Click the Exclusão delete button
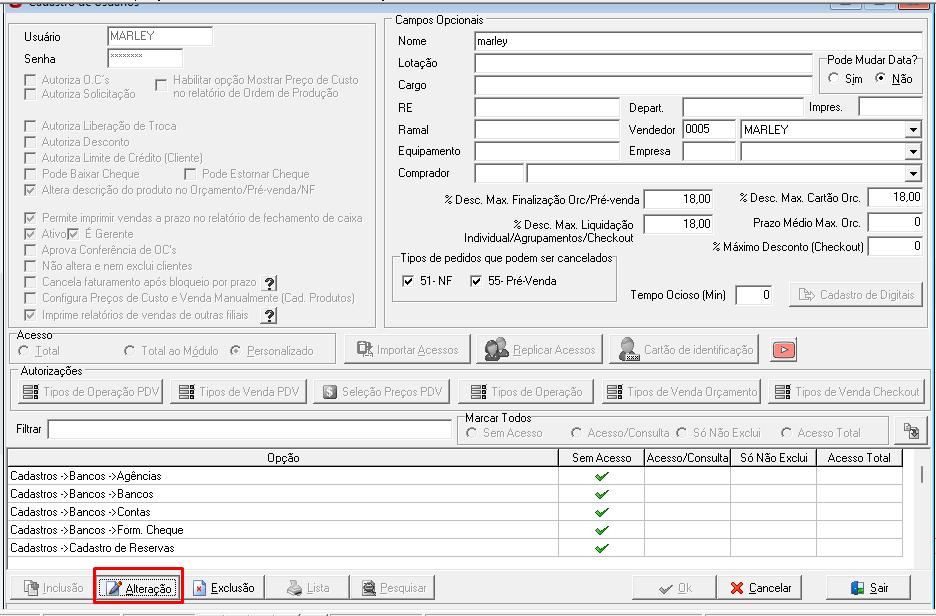Image resolution: width=936 pixels, height=616 pixels. pyautogui.click(x=224, y=588)
